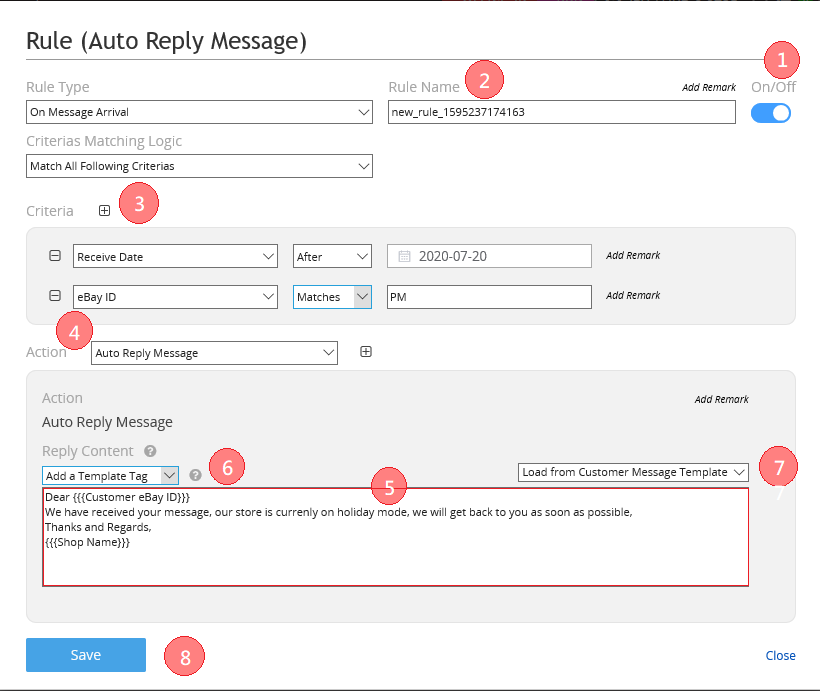Click the Close link
The image size is (820, 691).
[780, 656]
